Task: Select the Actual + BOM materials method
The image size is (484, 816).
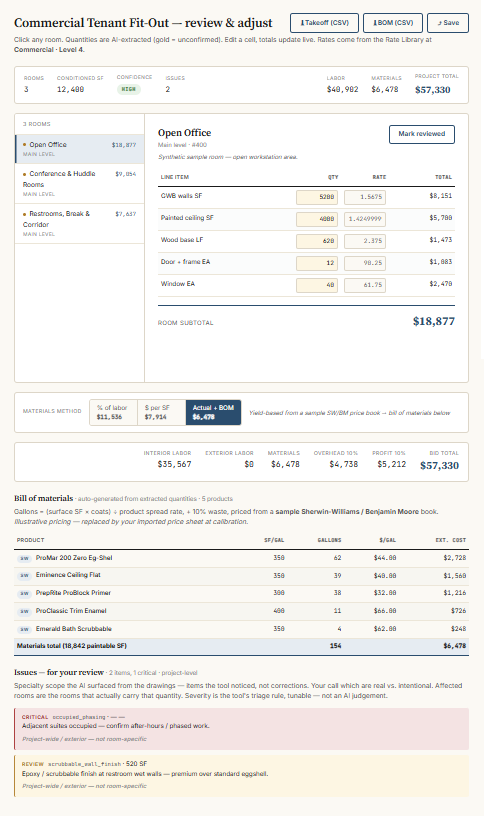Action: (213, 412)
